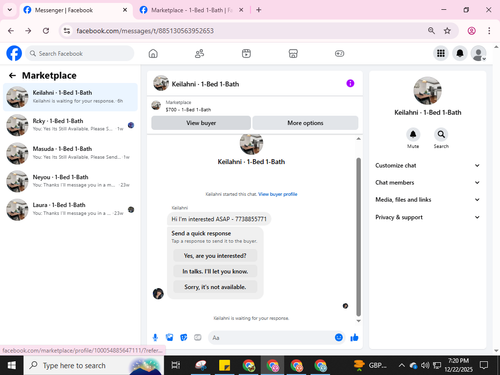Expand Media, files and links section
Screen dimensions: 500x375
[427, 200]
